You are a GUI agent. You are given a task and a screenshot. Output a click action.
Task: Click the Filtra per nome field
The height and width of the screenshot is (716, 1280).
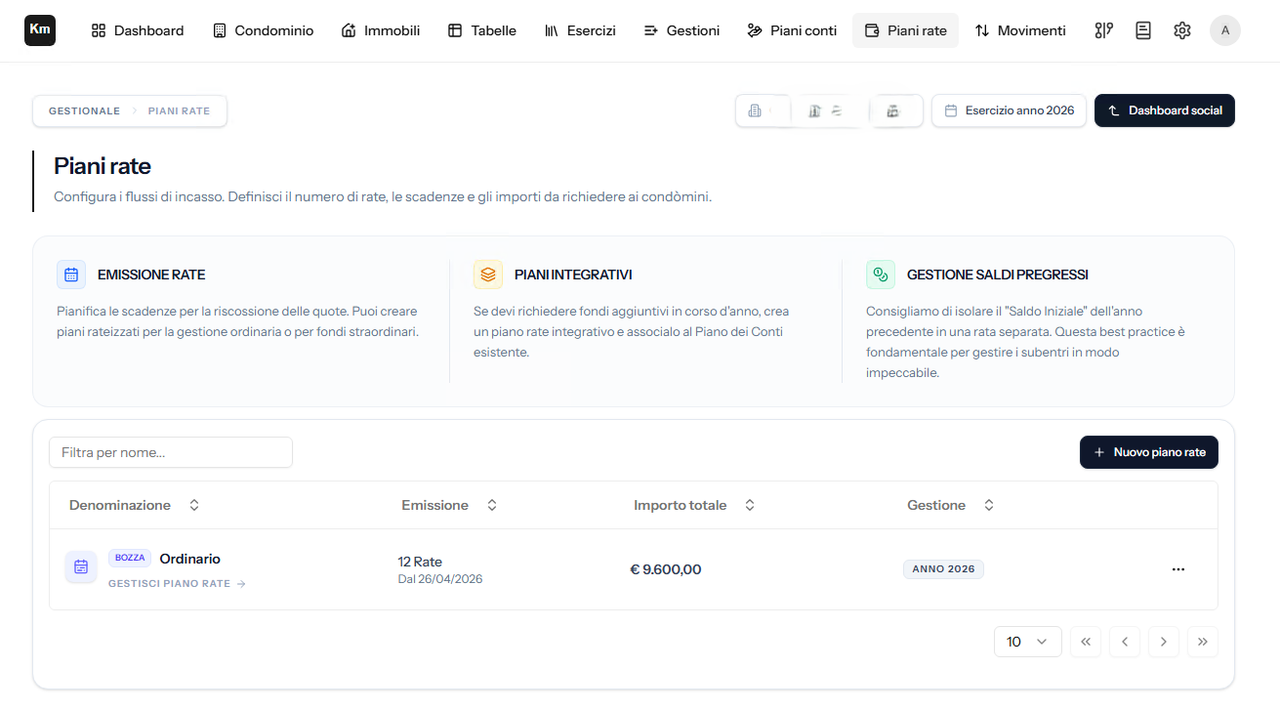pyautogui.click(x=171, y=452)
